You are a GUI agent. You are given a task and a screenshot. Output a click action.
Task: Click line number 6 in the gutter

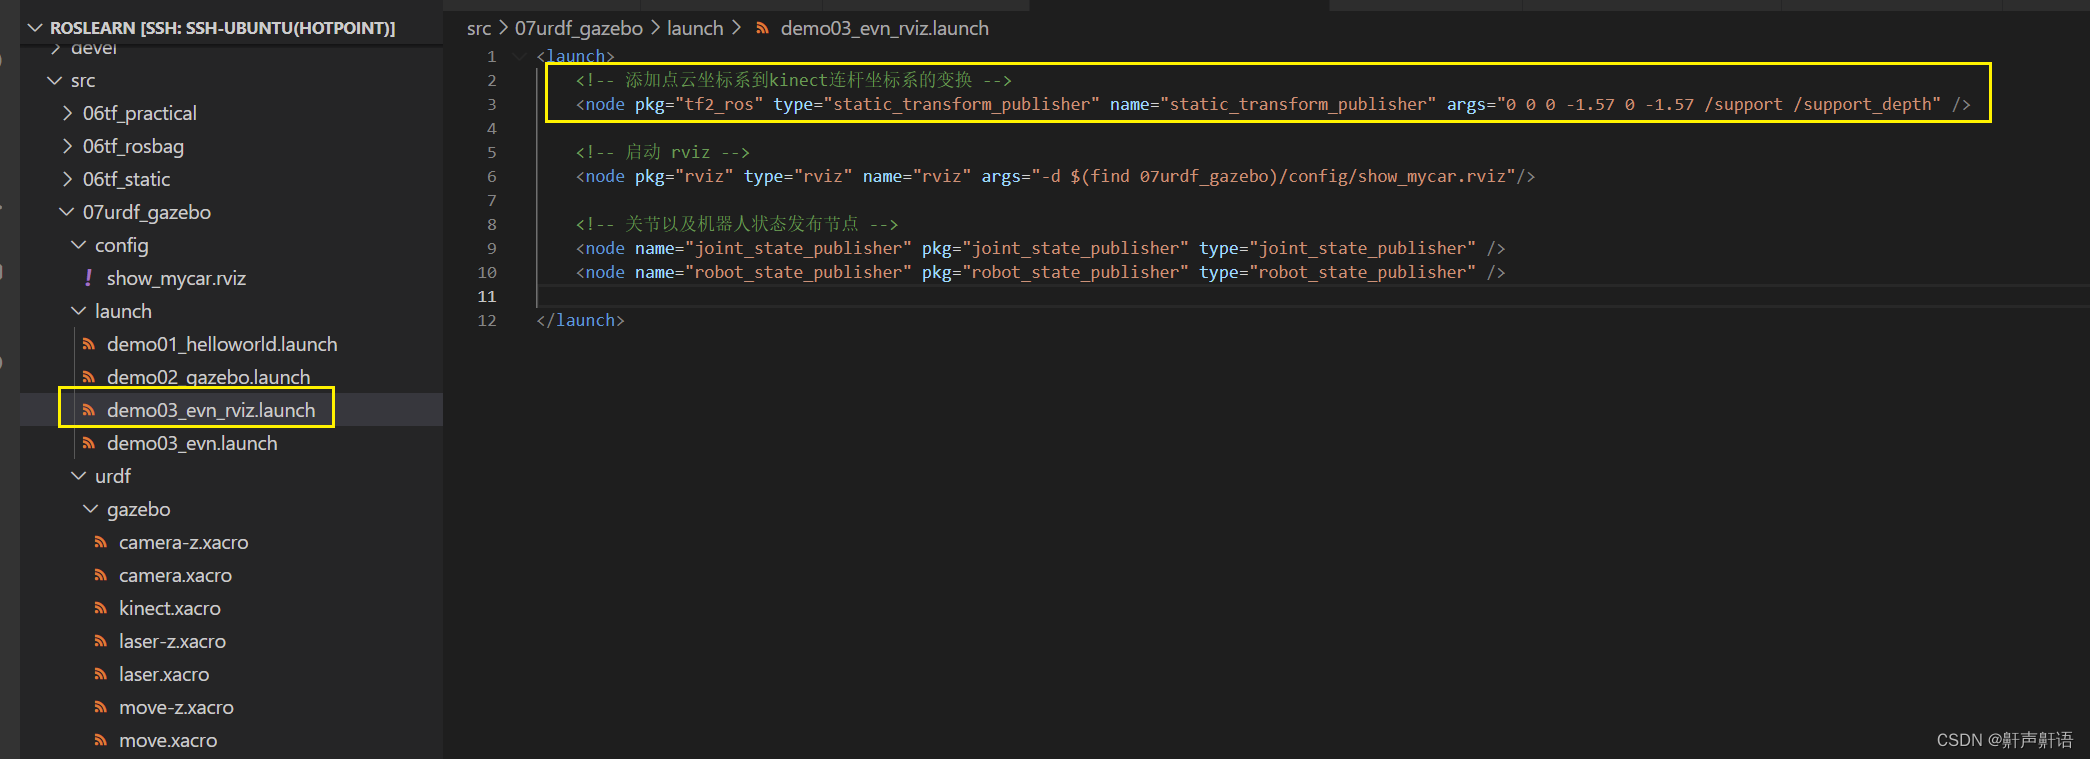point(491,176)
